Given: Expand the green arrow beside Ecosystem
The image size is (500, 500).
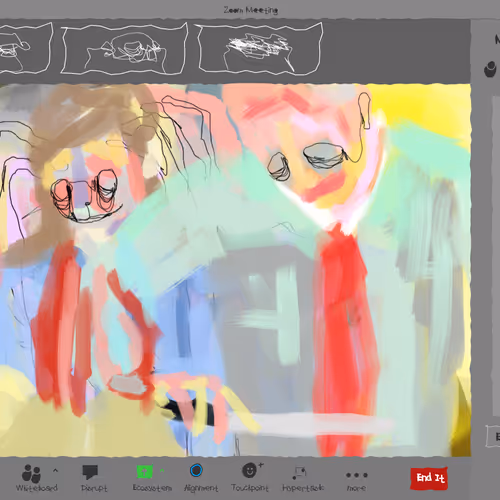Looking at the screenshot, I should pyautogui.click(x=162, y=470).
